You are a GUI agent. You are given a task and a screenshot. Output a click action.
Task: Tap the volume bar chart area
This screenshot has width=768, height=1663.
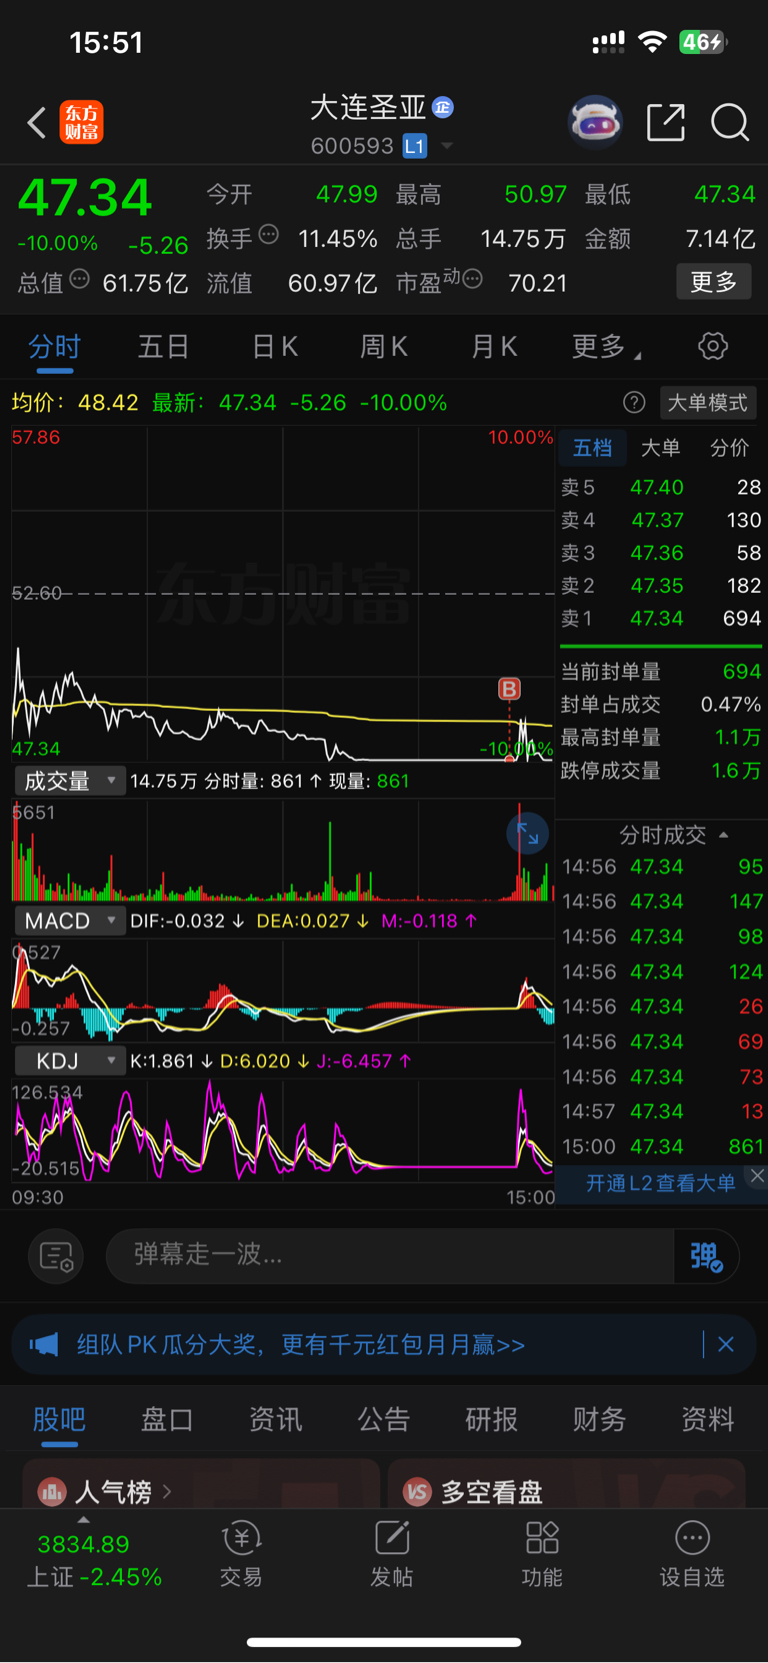pyautogui.click(x=283, y=850)
